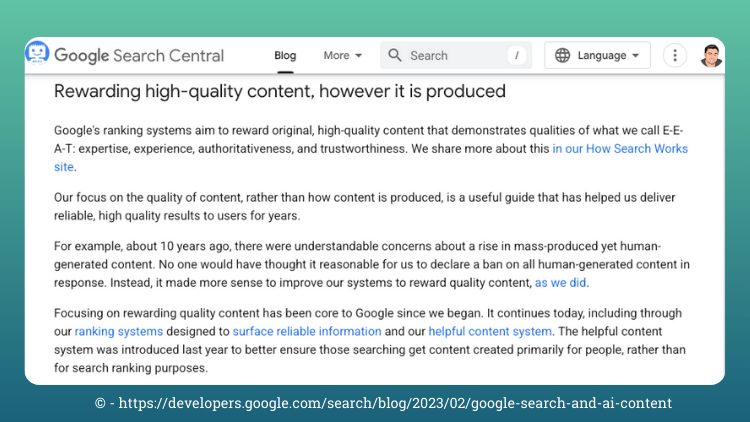Click the heading 'Rewarding high-quality content, however it is produced'
The image size is (750, 422).
[280, 91]
